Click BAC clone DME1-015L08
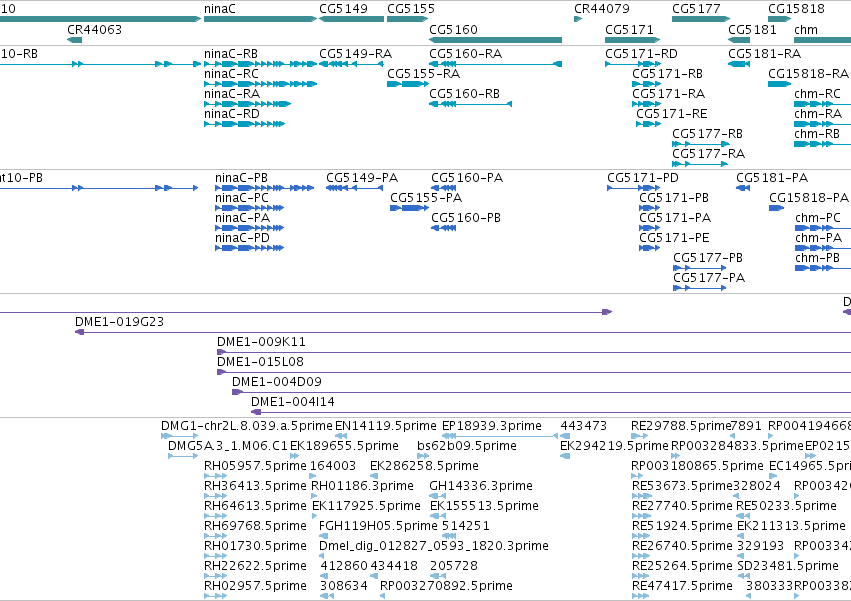Image resolution: width=851 pixels, height=601 pixels. pyautogui.click(x=534, y=372)
